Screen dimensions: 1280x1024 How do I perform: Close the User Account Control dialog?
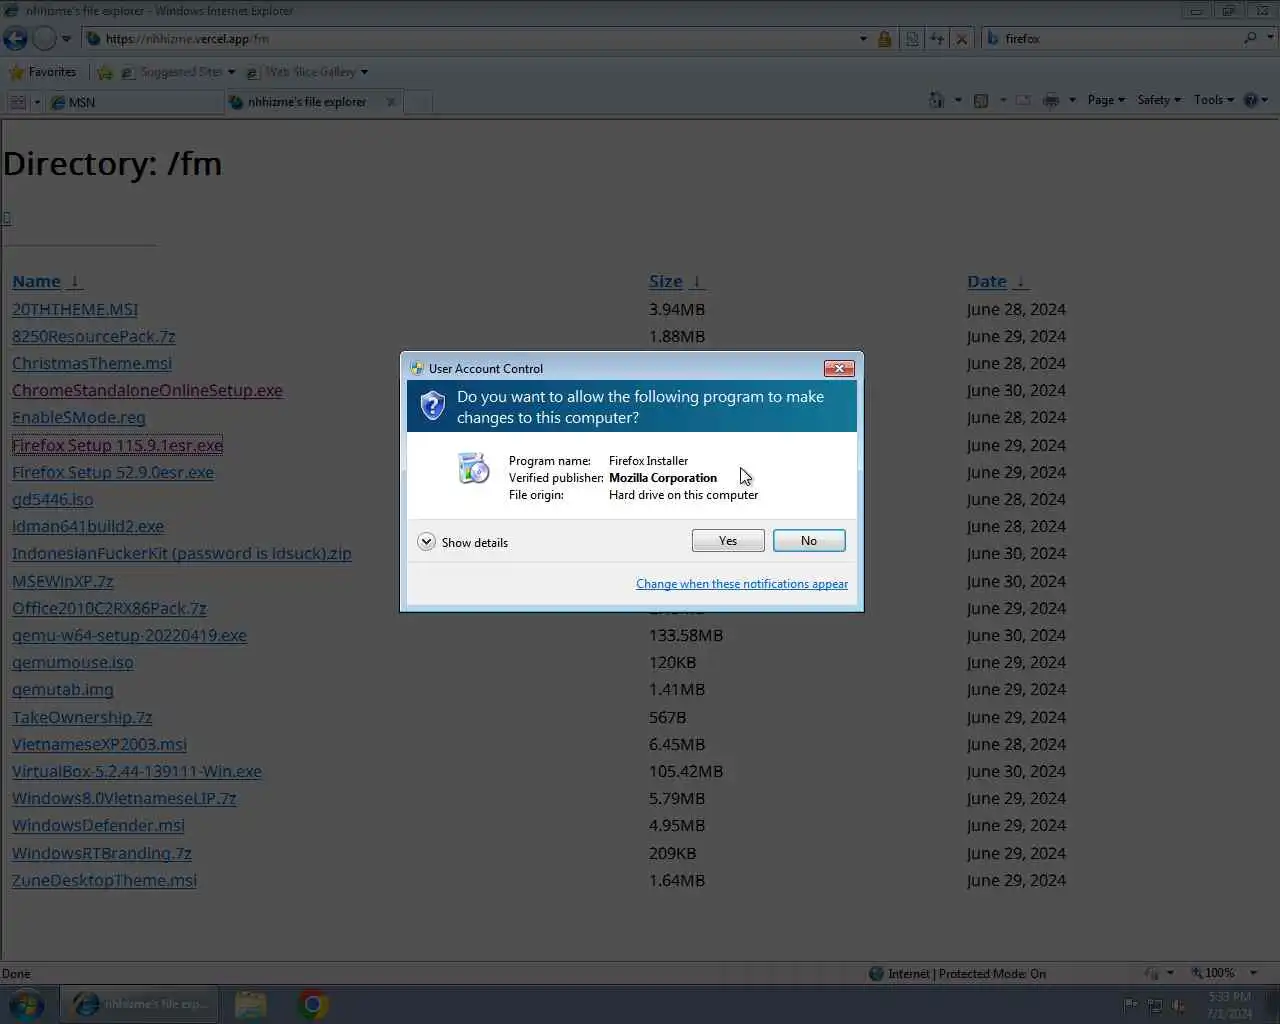click(x=839, y=368)
